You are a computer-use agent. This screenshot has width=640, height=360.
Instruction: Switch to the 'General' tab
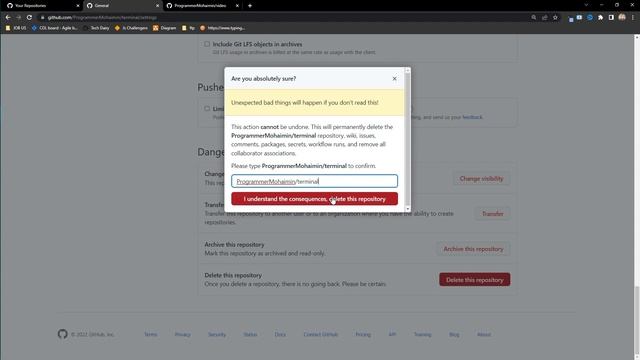pos(121,6)
